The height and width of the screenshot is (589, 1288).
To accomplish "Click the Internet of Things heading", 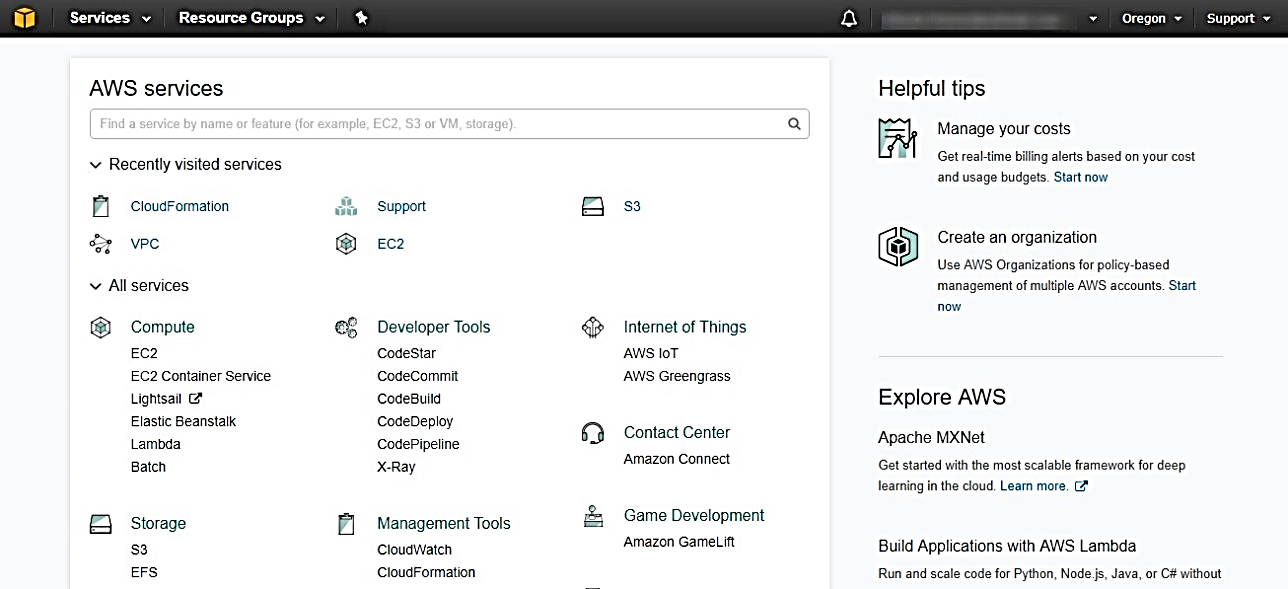I will 685,327.
